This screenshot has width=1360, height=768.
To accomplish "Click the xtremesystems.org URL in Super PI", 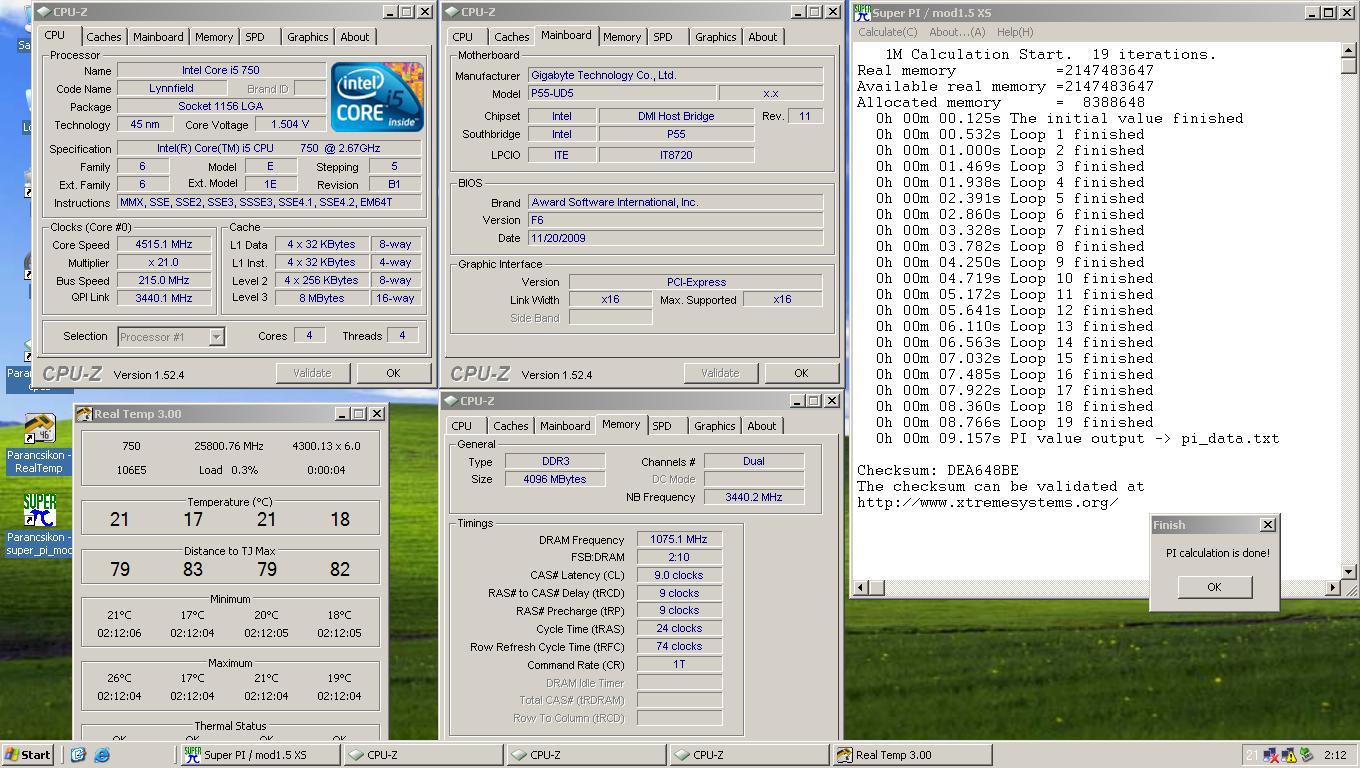I will tap(987, 503).
